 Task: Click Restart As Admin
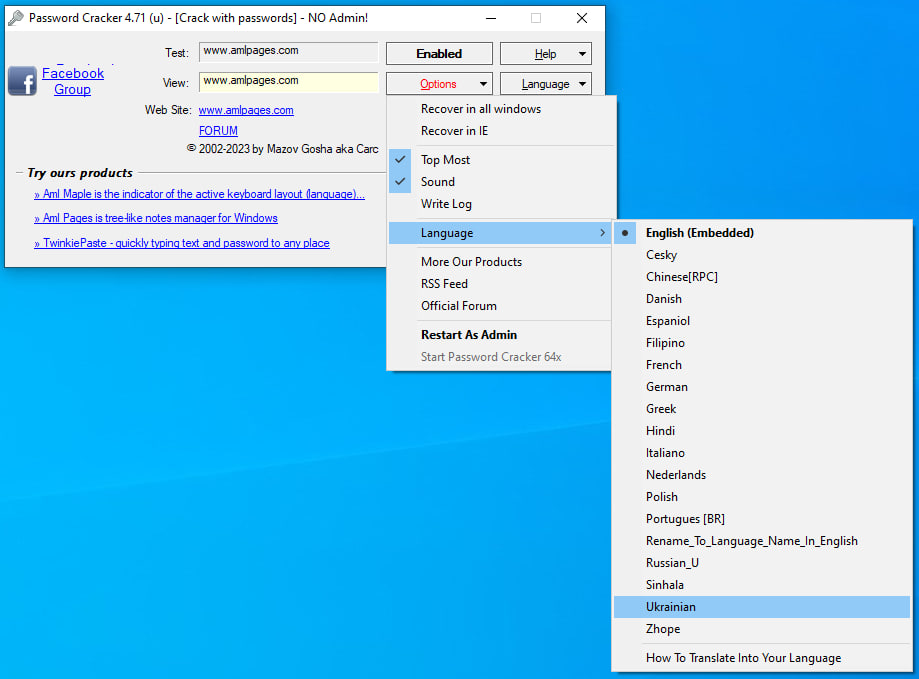(499, 335)
